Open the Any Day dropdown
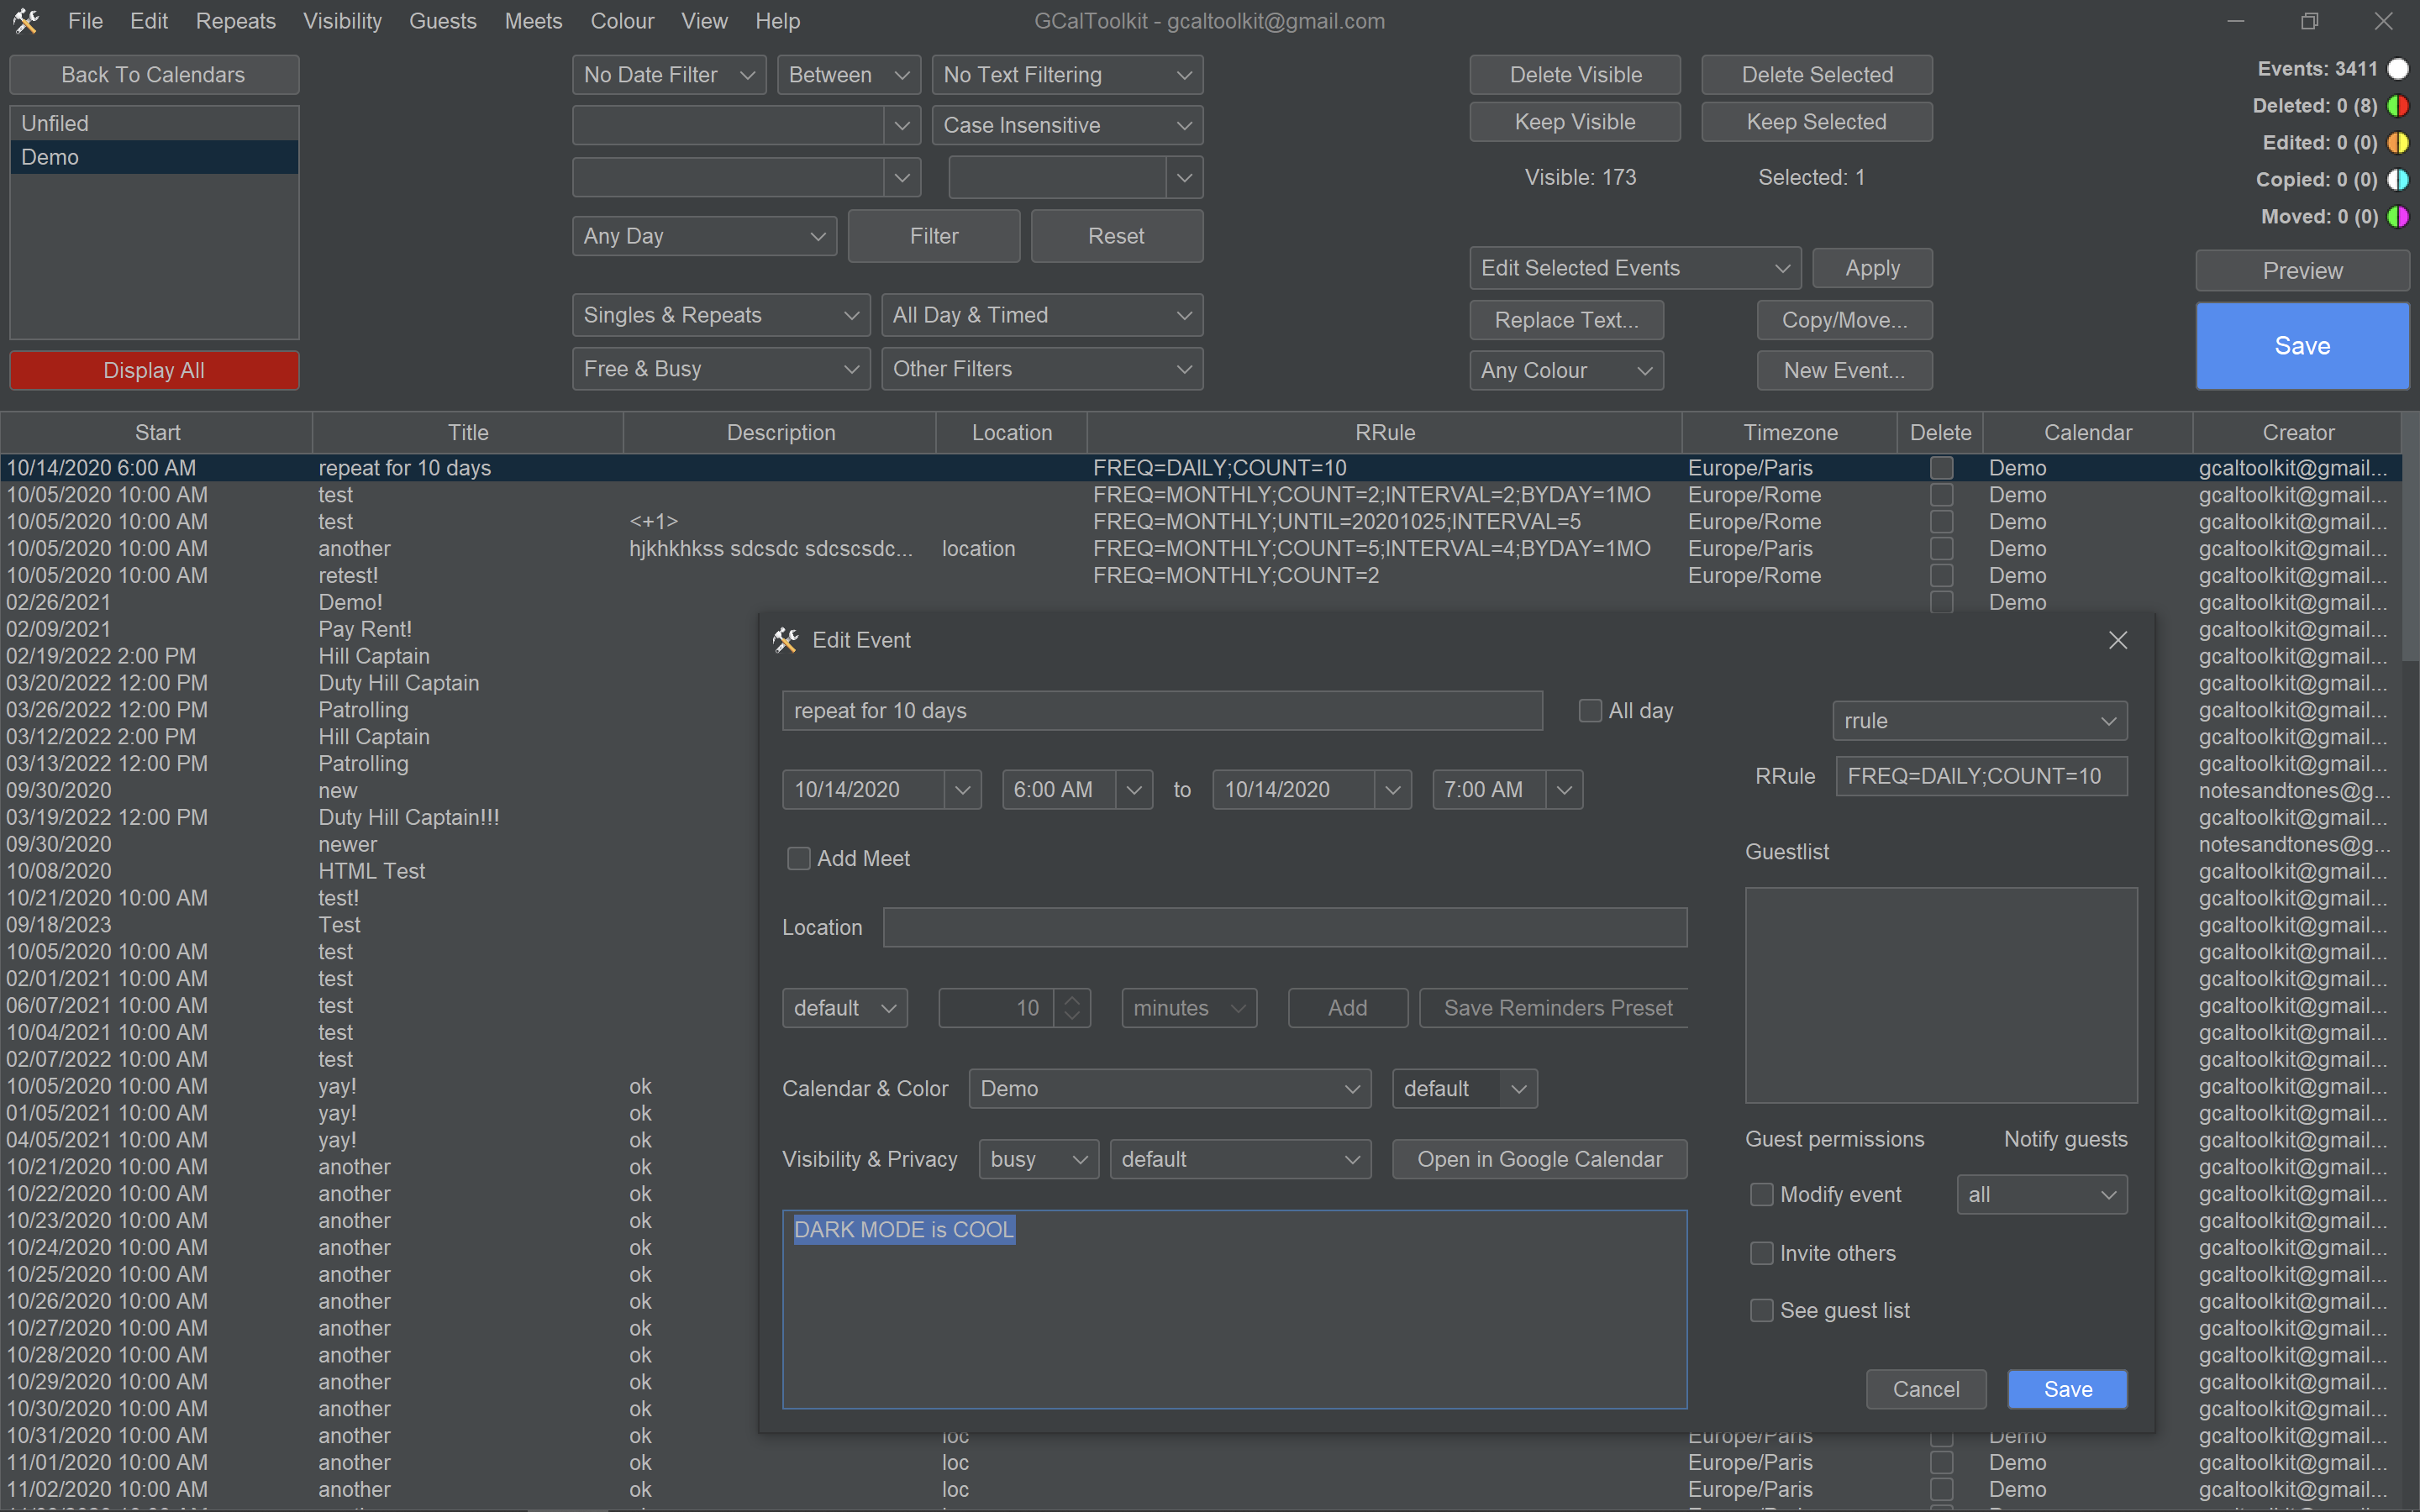 [x=704, y=236]
